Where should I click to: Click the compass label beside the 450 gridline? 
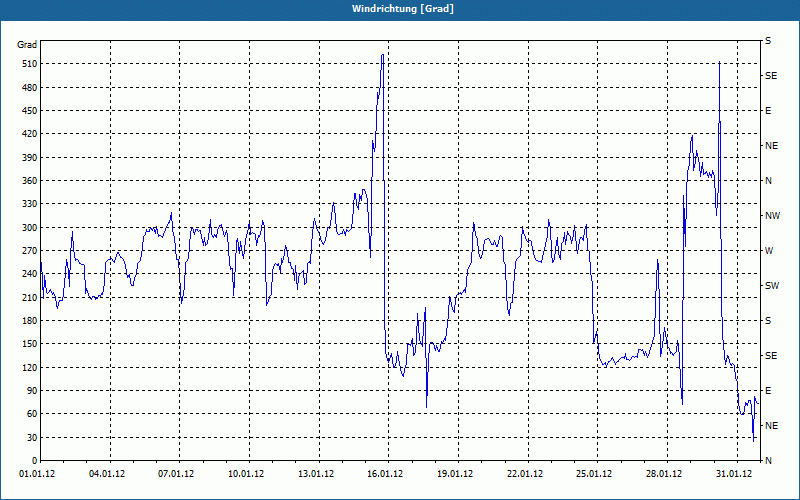click(x=768, y=111)
